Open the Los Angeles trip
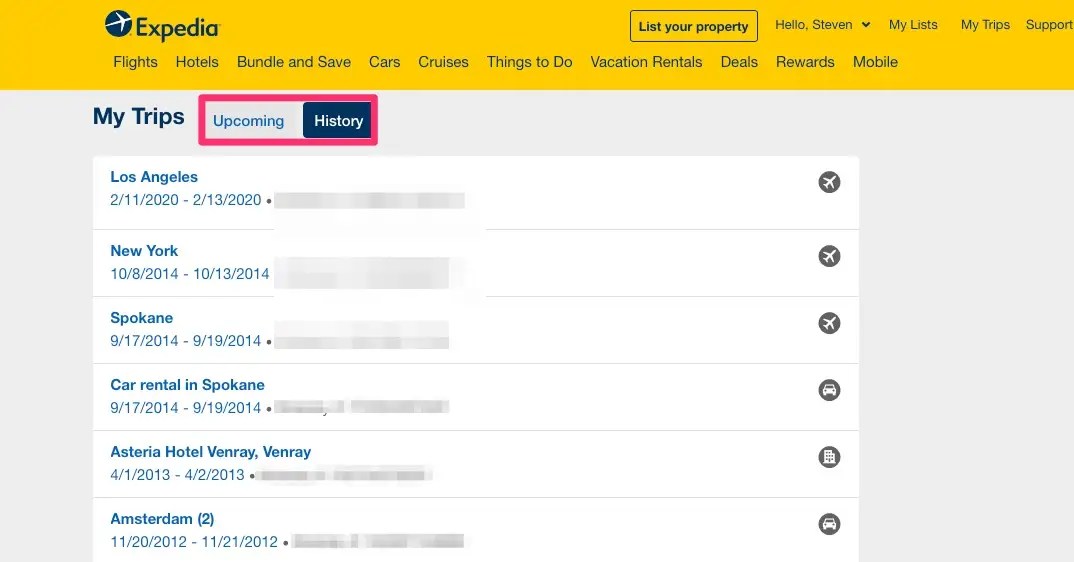 [x=154, y=177]
